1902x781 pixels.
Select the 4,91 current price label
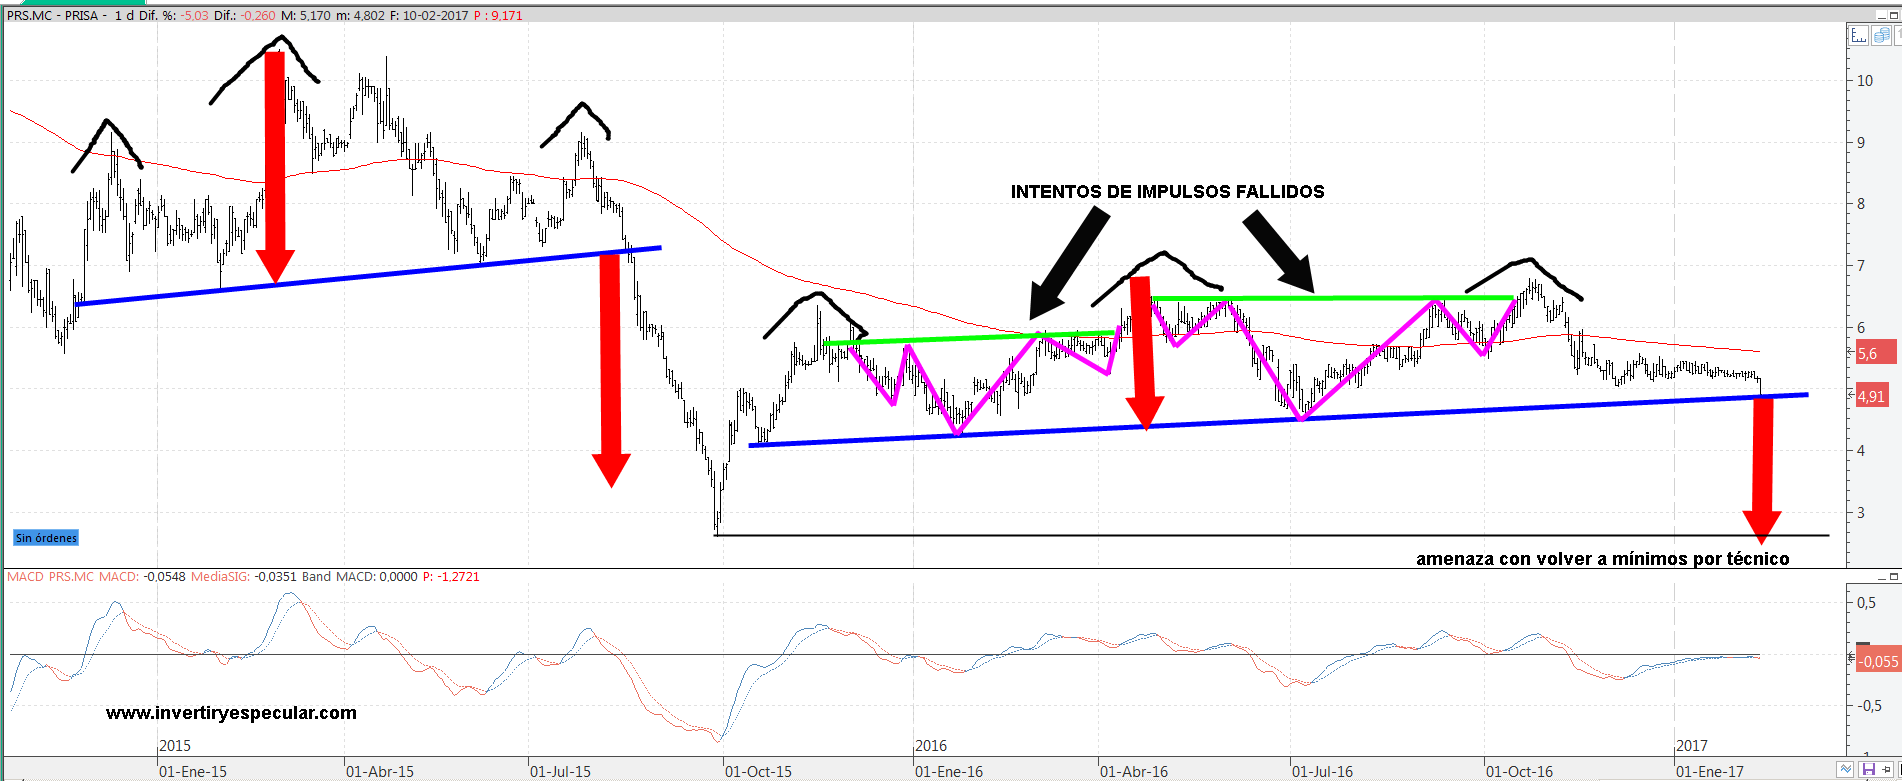(x=1871, y=396)
